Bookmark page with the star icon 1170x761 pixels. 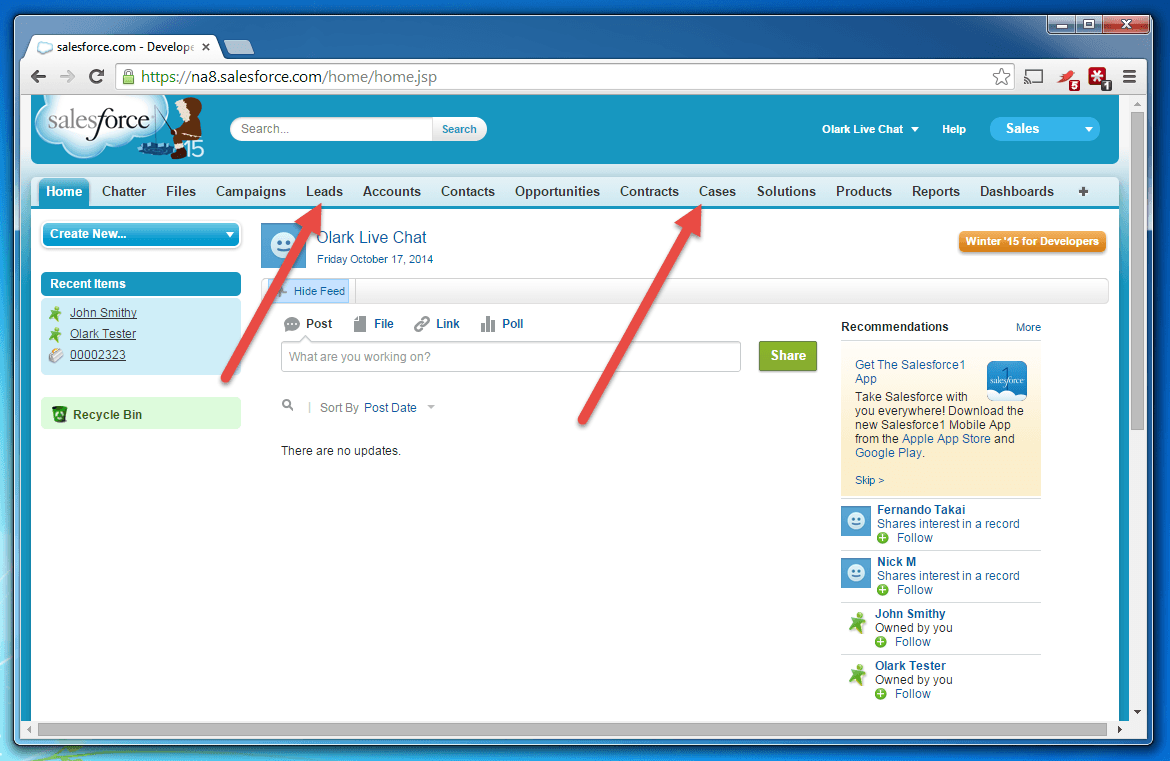click(1001, 77)
